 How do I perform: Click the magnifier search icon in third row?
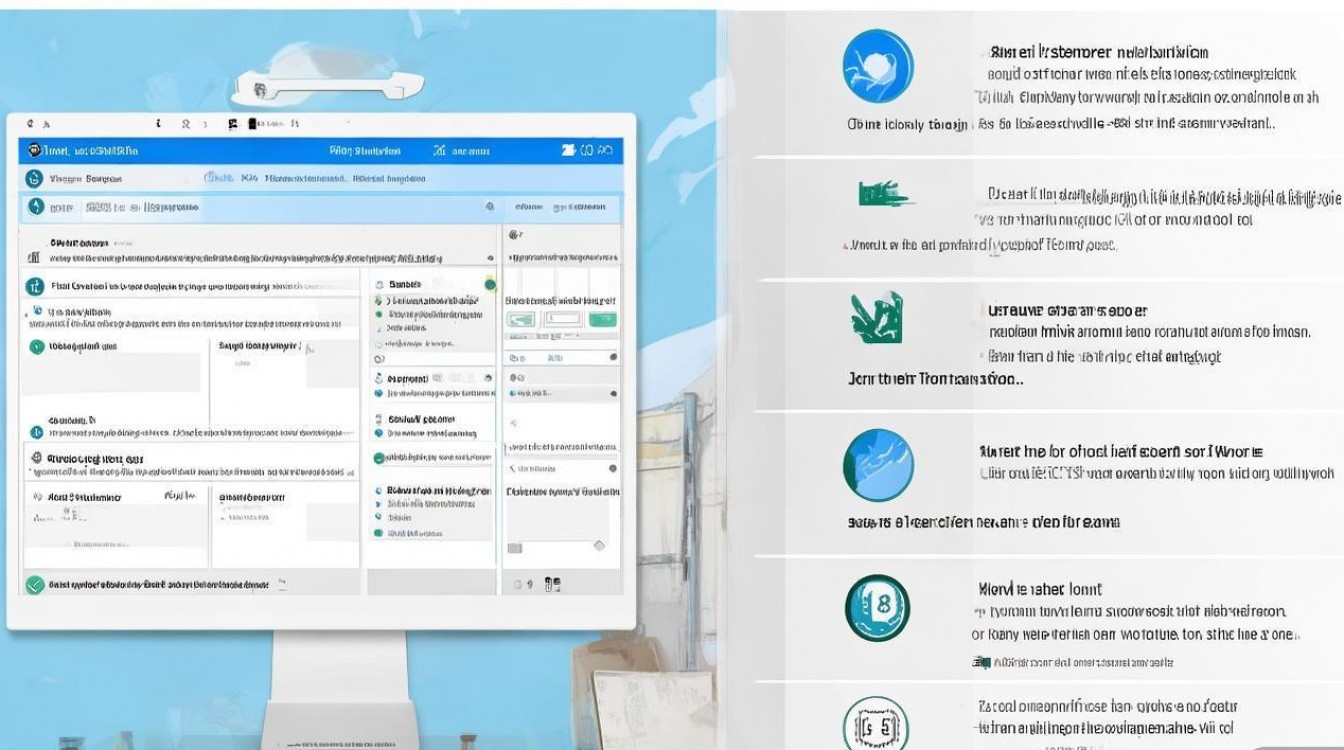[x=490, y=206]
